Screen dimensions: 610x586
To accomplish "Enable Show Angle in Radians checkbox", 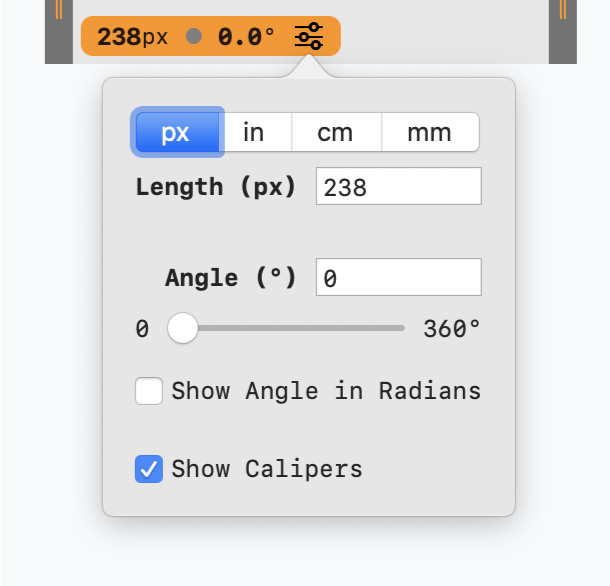I will tap(149, 391).
